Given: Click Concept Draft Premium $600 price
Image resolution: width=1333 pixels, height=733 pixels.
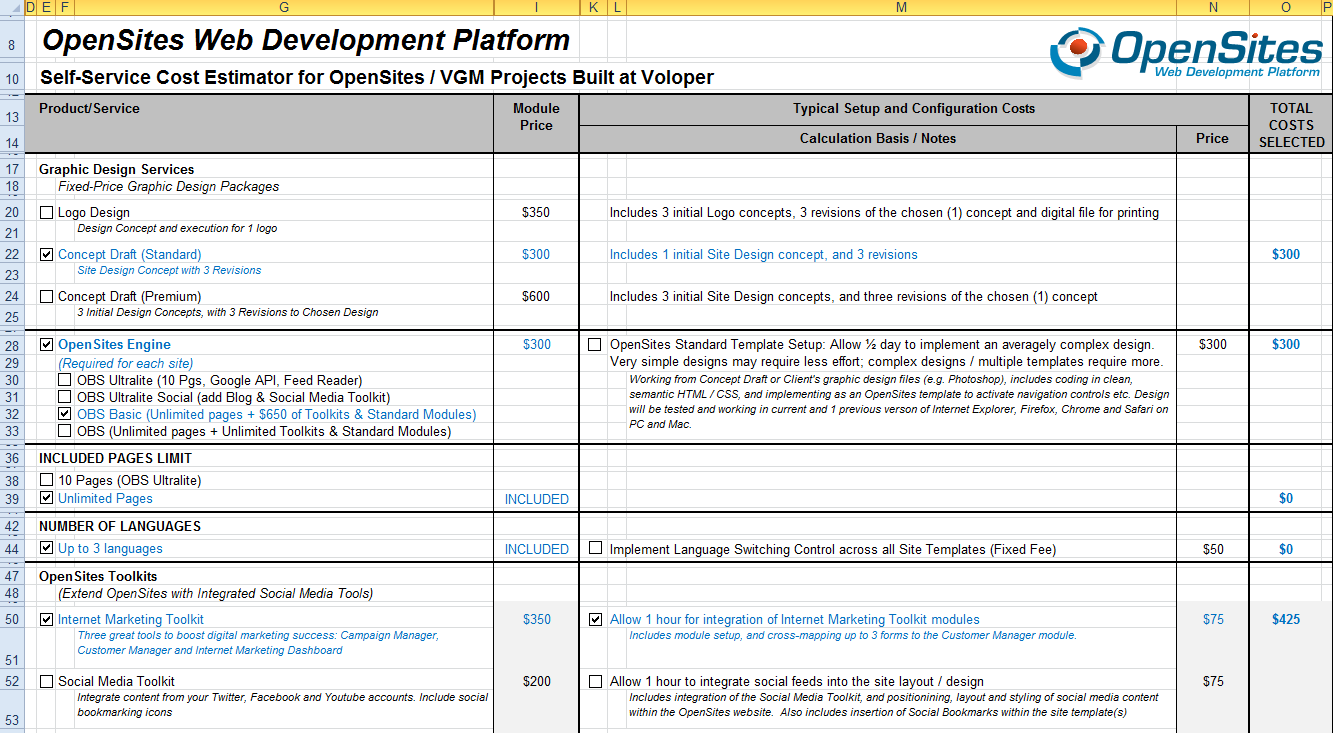Looking at the screenshot, I should pos(536,297).
